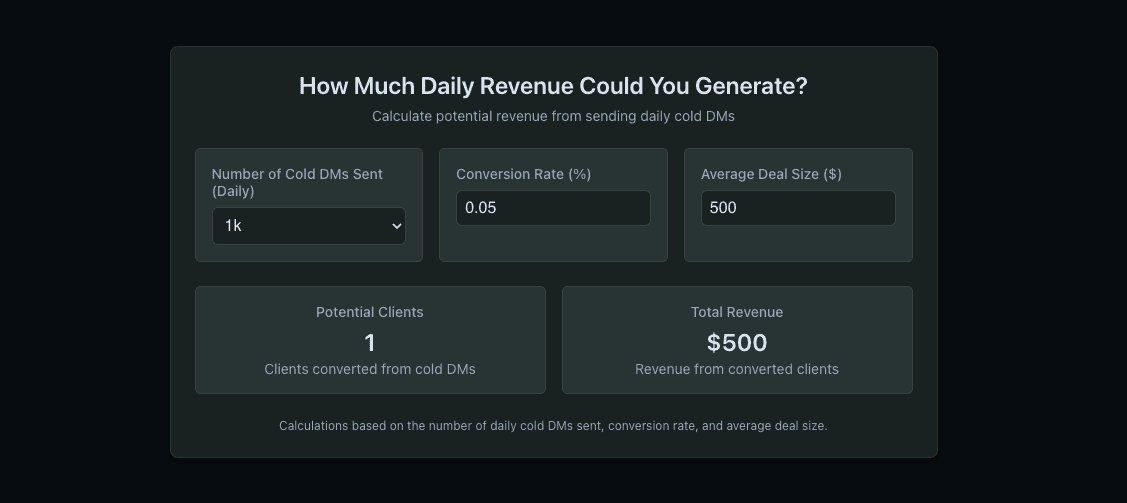
Task: Open the Cold DMs Sent dropdown
Action: pos(308,226)
